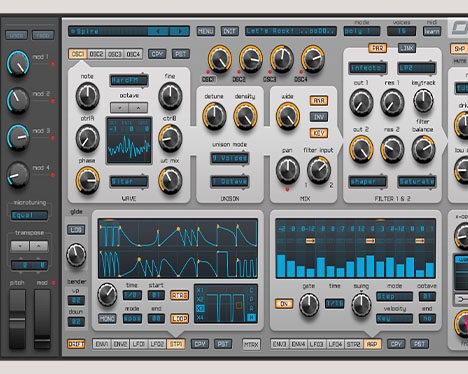Adjust the ctrlB knob

click(x=170, y=138)
